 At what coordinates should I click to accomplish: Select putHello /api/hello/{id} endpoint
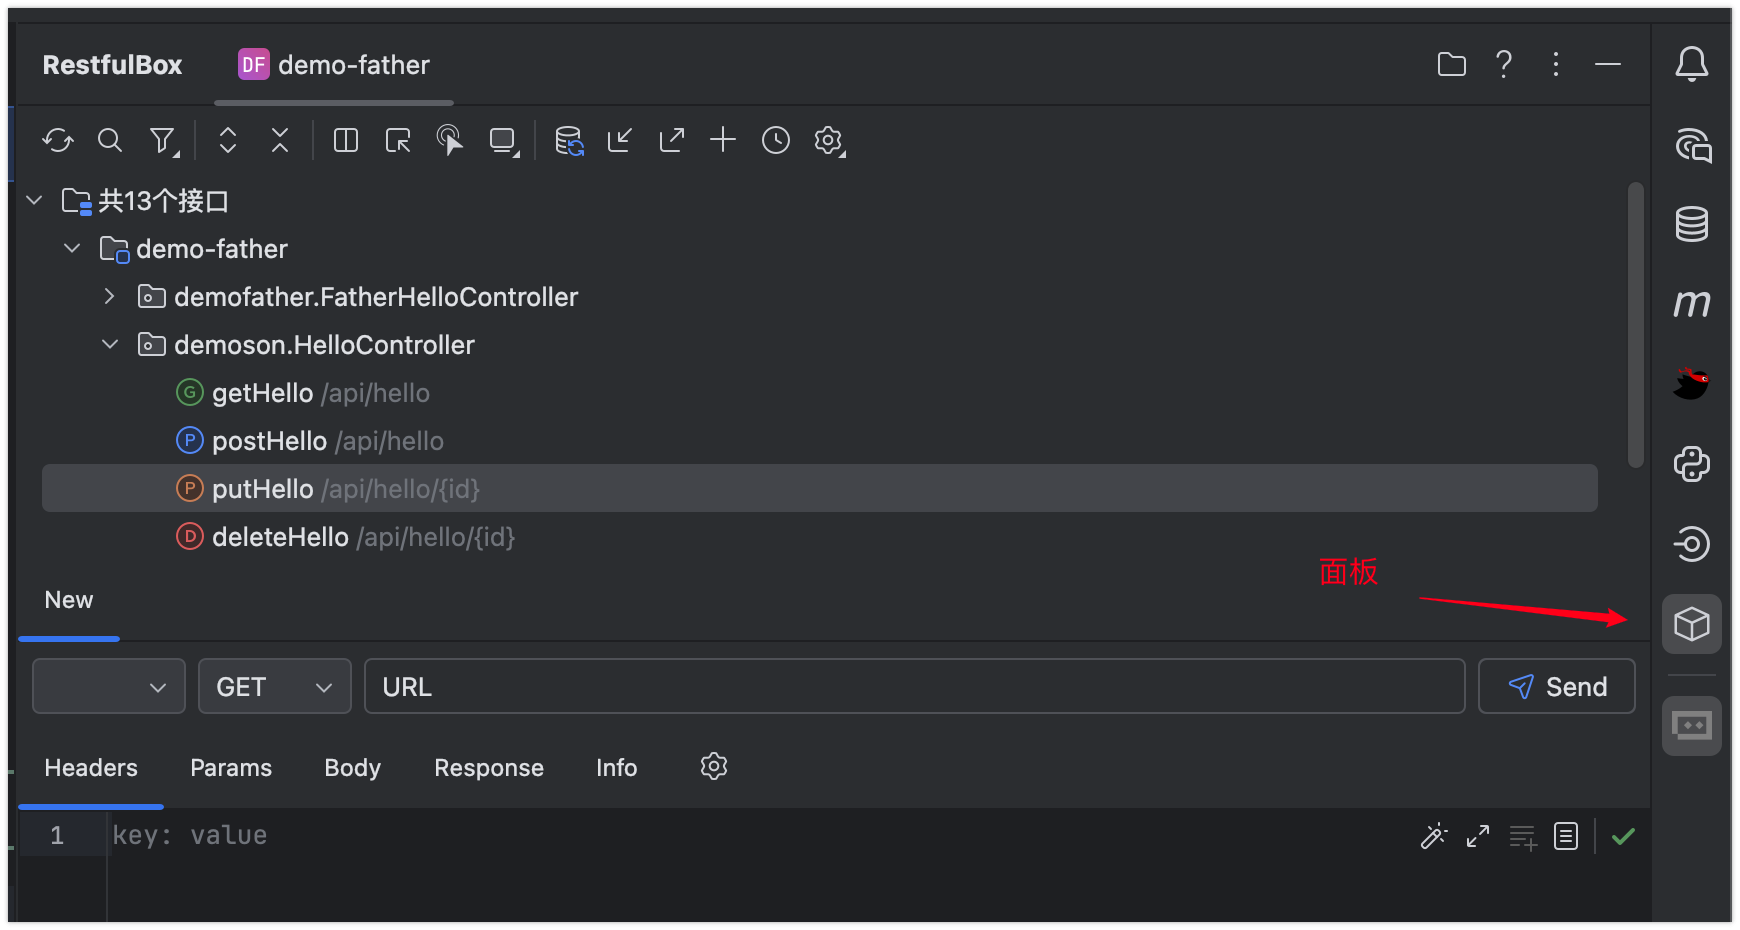[x=820, y=488]
